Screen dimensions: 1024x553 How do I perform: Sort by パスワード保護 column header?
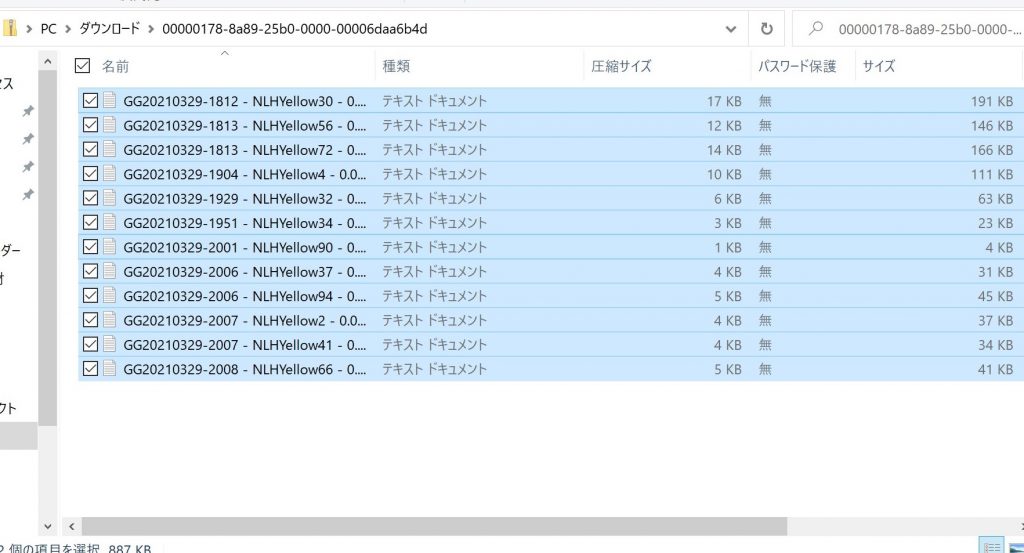pos(797,66)
